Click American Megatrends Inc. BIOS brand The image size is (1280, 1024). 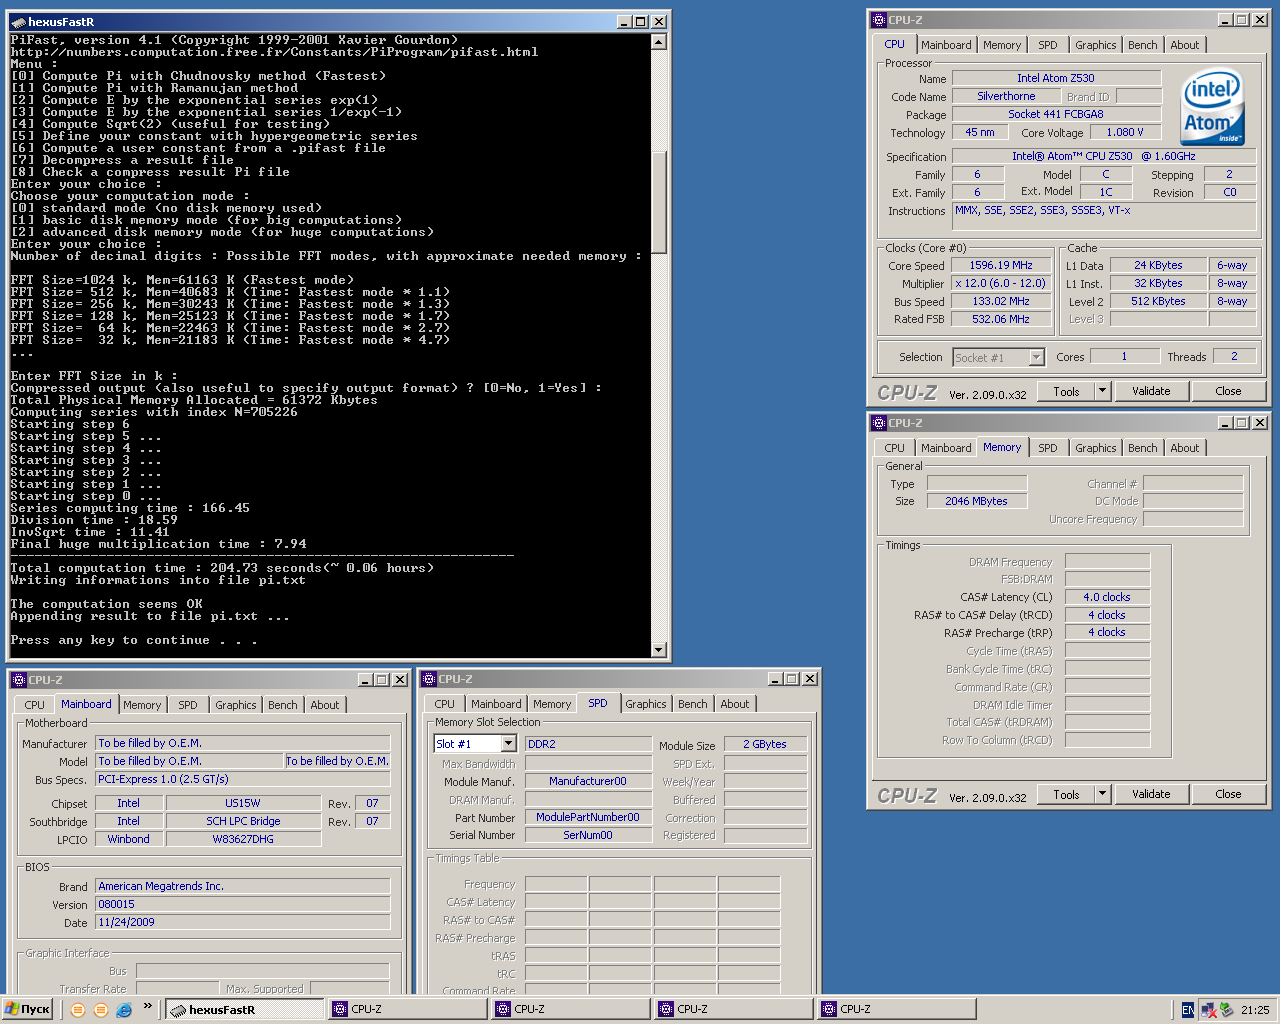click(243, 886)
